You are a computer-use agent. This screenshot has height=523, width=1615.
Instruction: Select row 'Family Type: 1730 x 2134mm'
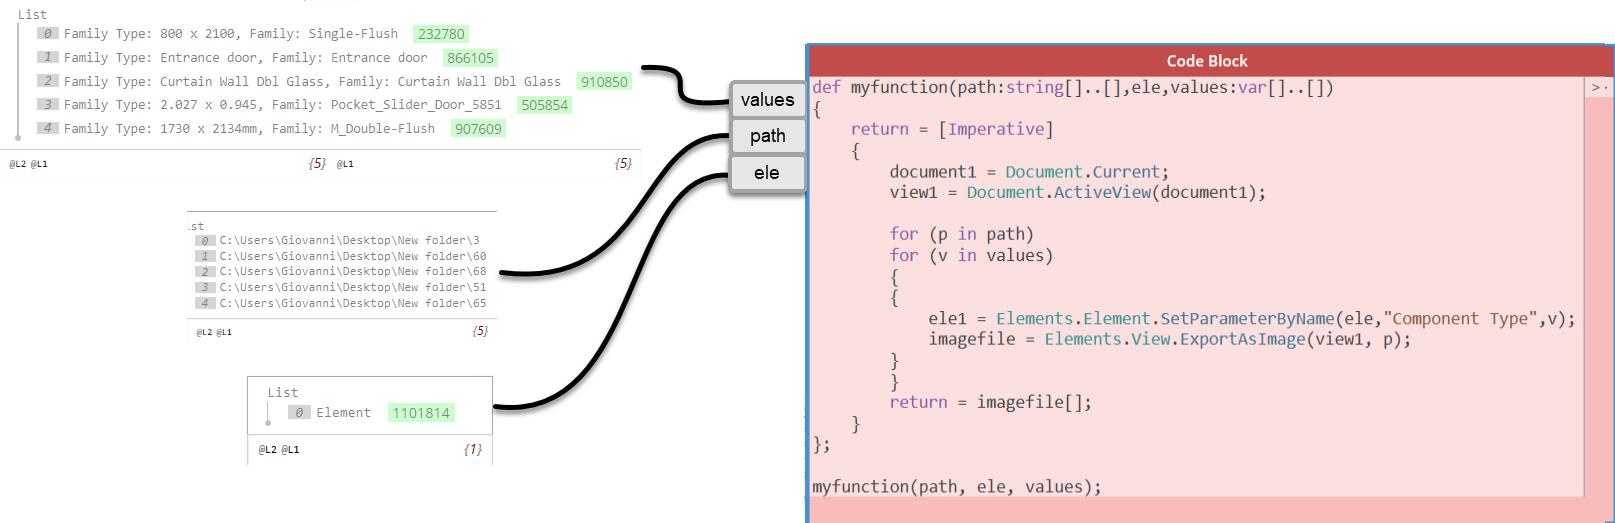[249, 129]
